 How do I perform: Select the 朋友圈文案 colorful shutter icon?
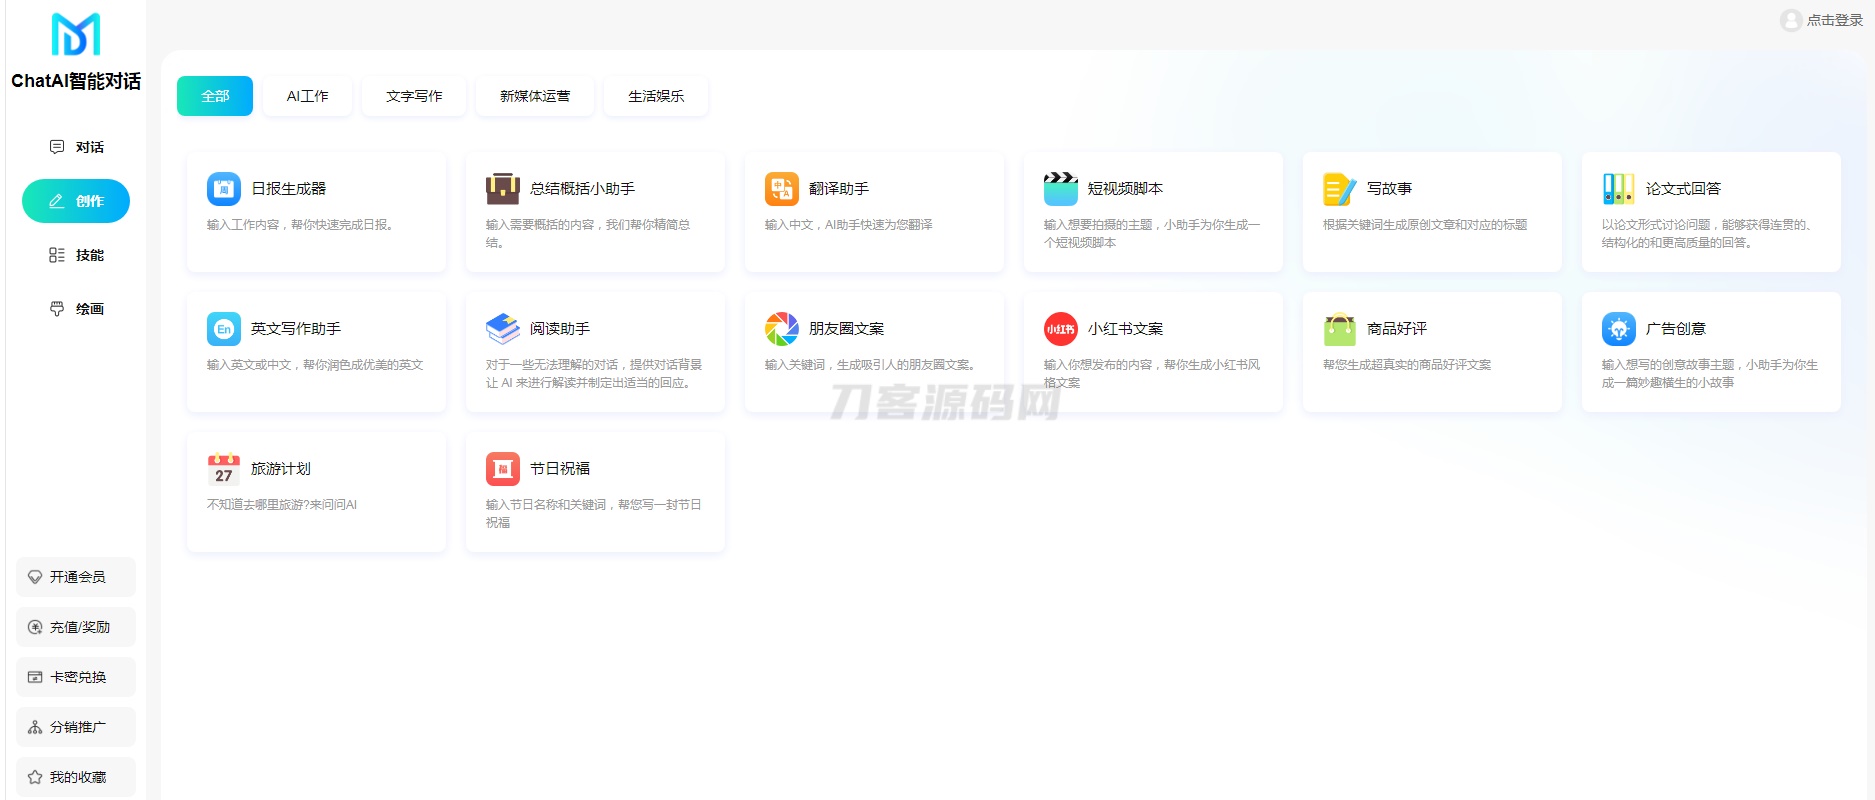click(781, 329)
